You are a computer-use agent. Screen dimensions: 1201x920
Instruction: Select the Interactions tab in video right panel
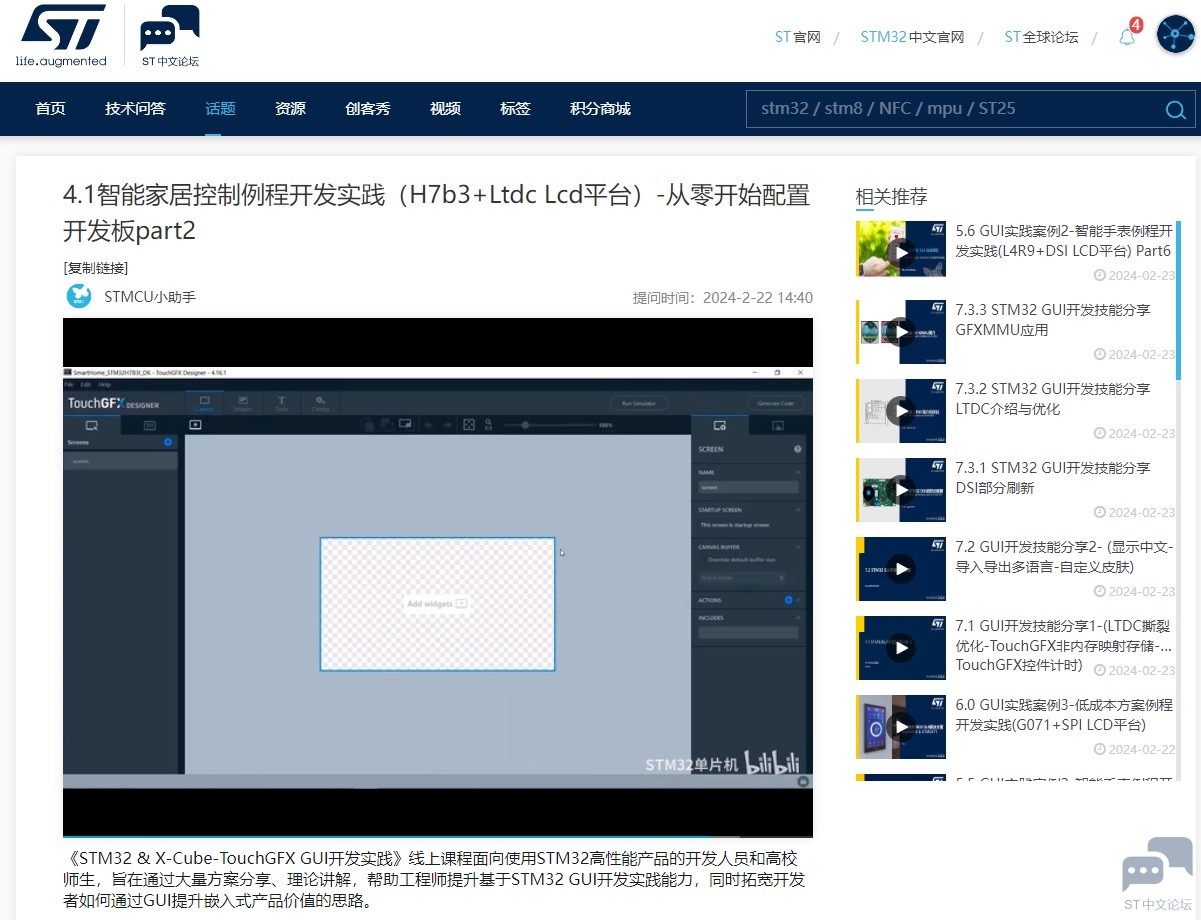(x=777, y=425)
